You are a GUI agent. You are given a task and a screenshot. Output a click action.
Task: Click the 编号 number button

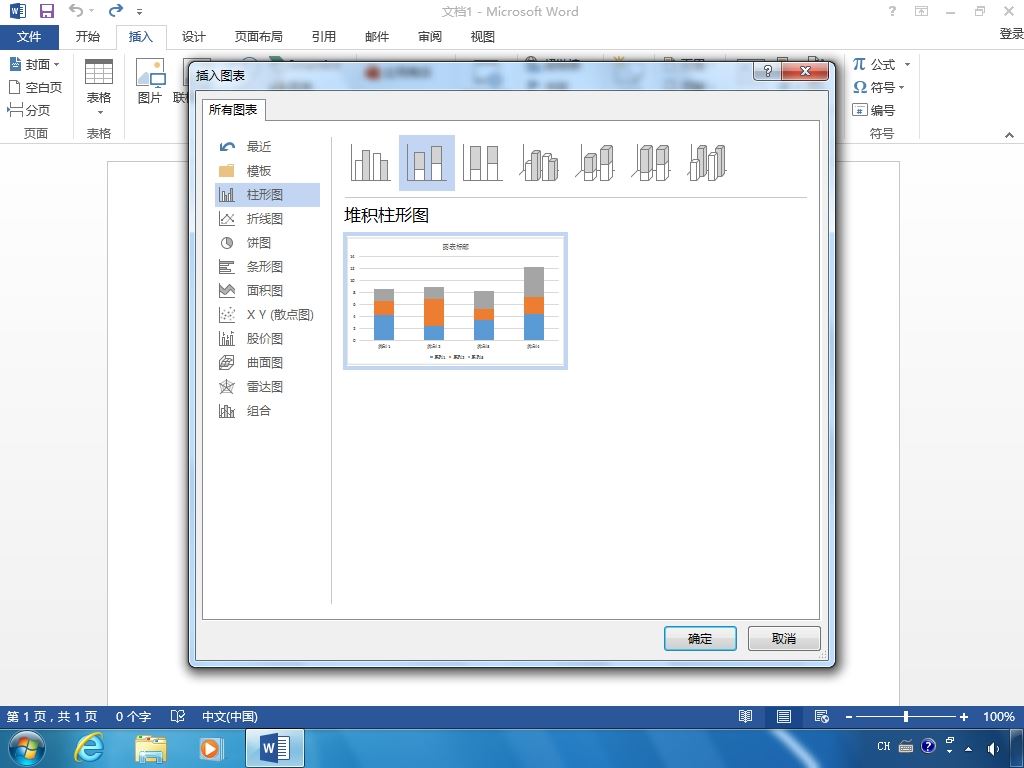[873, 110]
